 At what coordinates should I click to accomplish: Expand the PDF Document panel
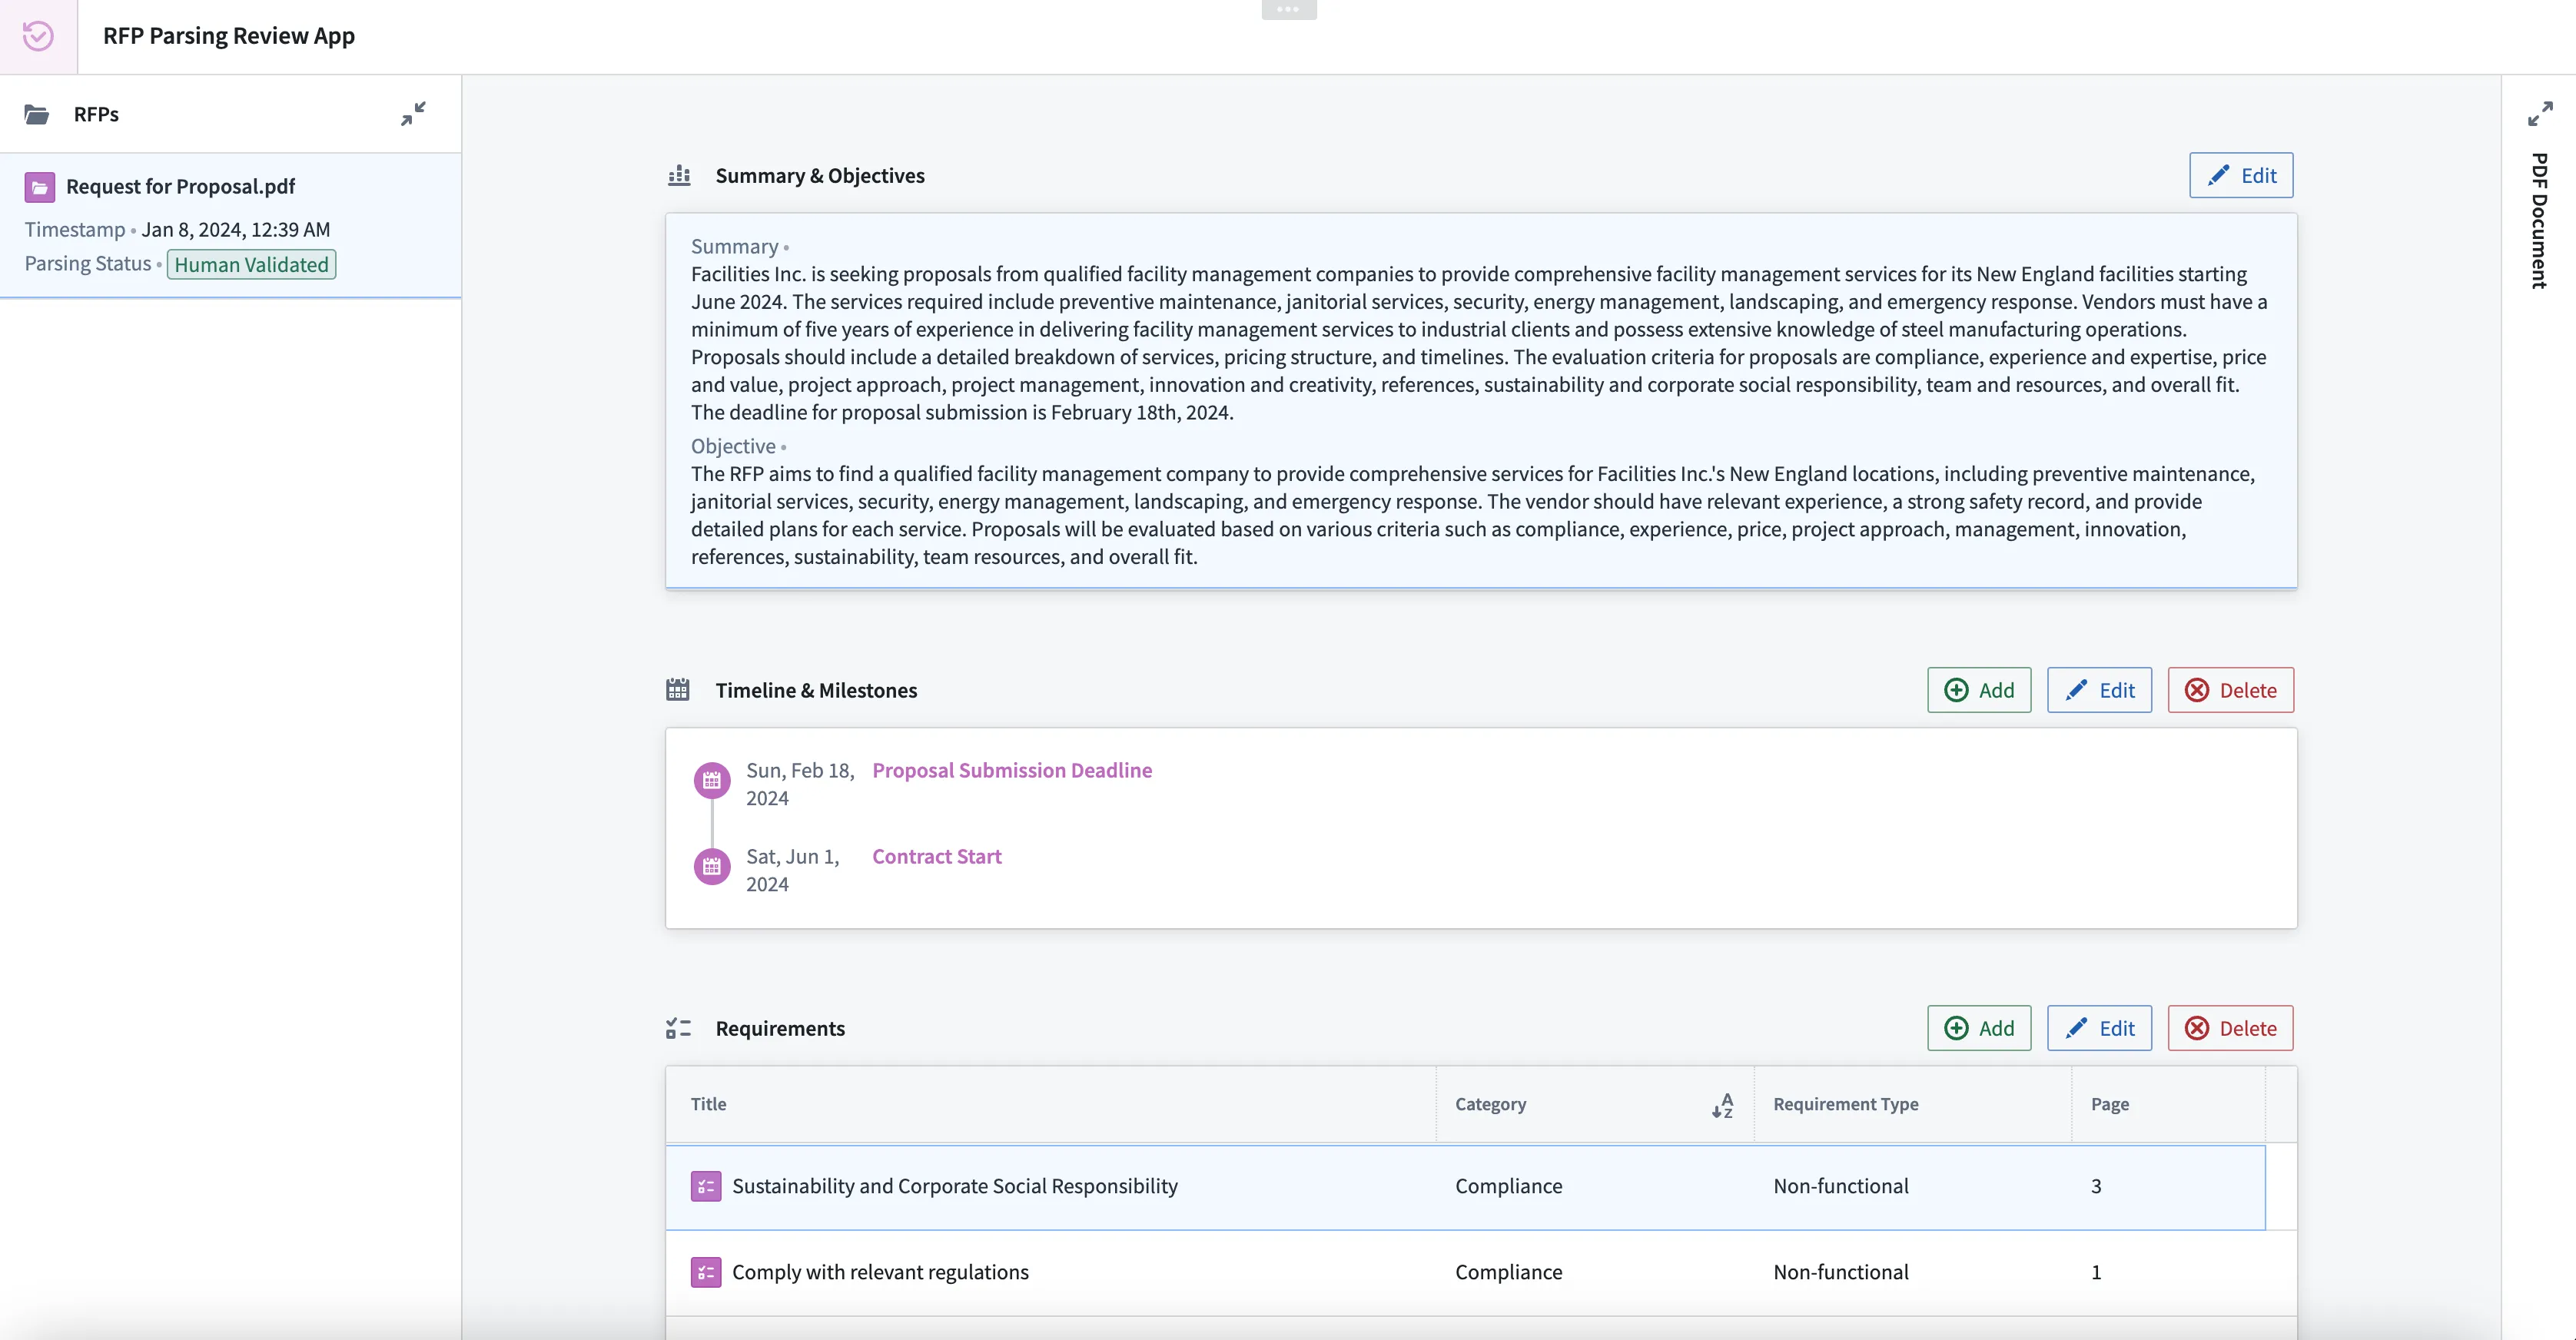[x=2540, y=114]
